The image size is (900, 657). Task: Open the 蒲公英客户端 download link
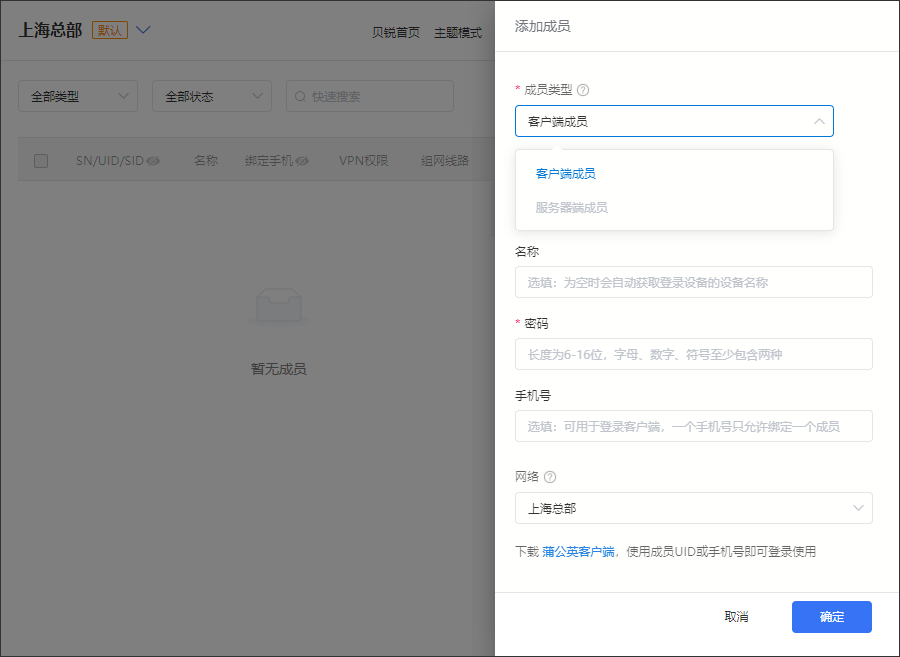(578, 551)
